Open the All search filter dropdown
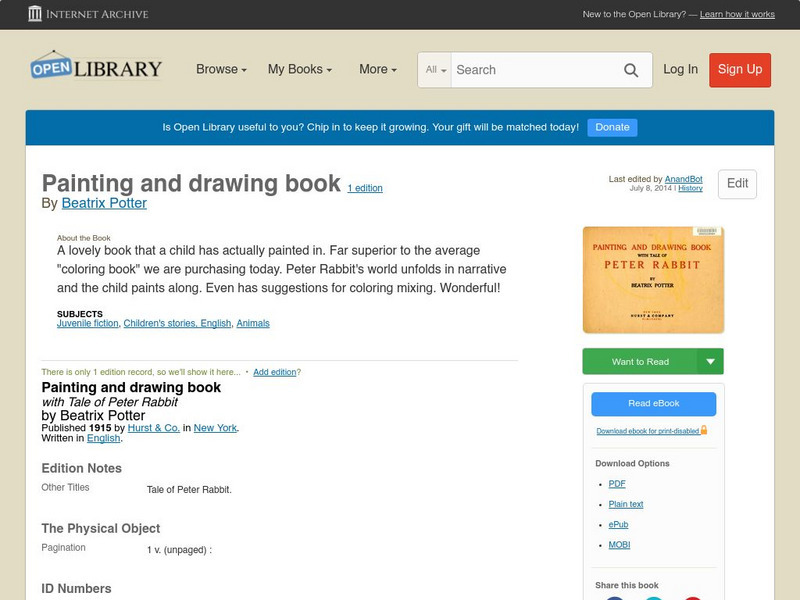800x600 pixels. 437,70
